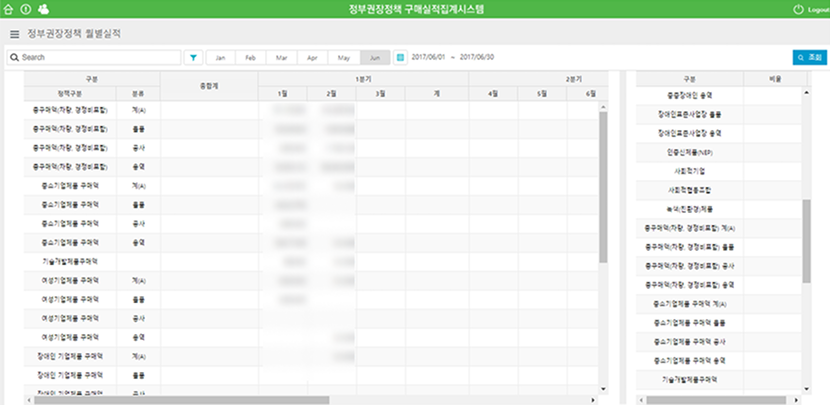Click the 분류 column header
The height and width of the screenshot is (405, 830).
pos(138,94)
